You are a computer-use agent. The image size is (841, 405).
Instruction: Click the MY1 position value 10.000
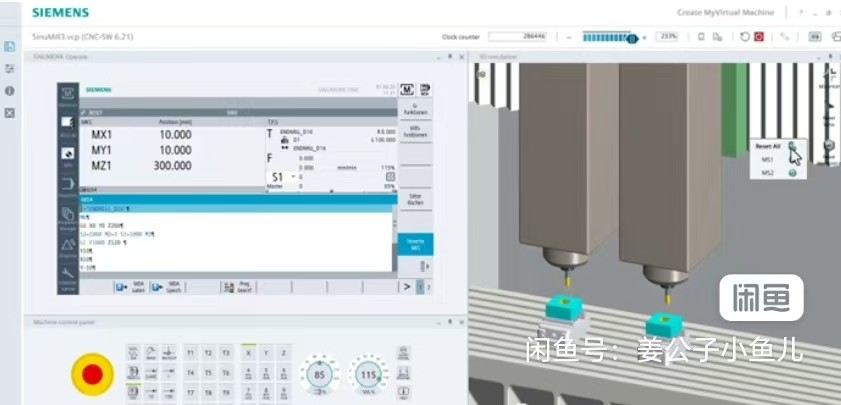point(175,150)
